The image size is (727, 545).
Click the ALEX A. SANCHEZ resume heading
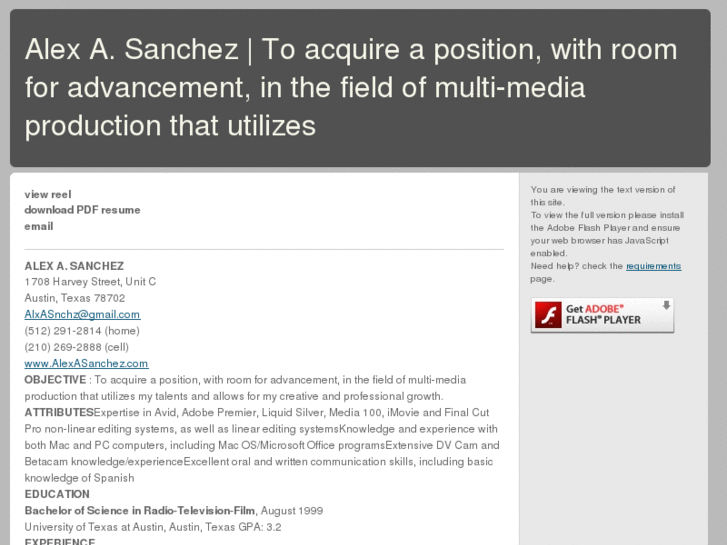(74, 266)
